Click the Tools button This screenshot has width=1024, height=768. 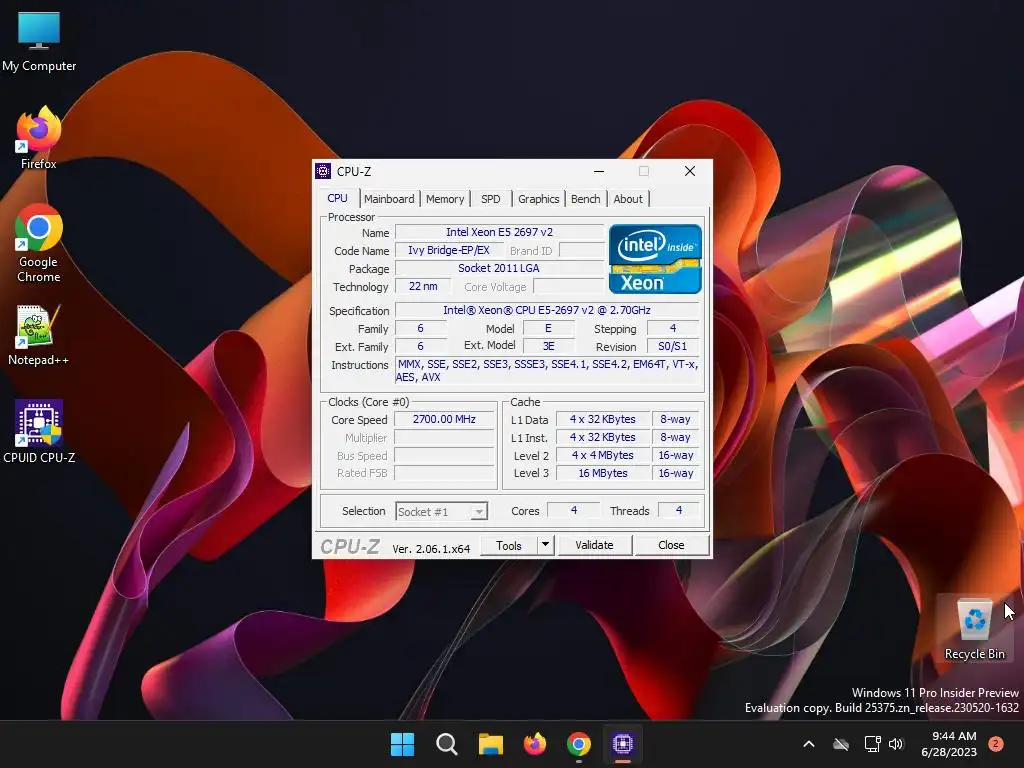[509, 545]
